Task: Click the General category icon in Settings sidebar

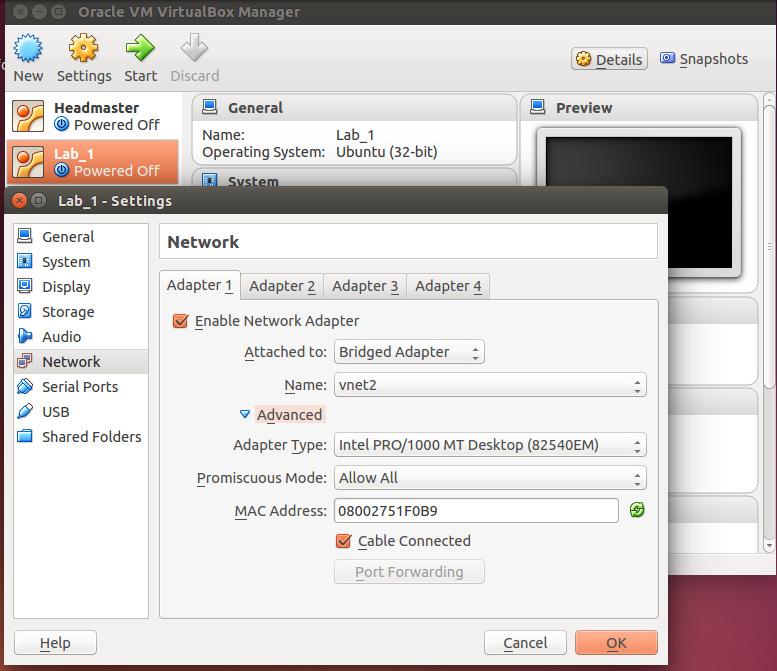Action: [25, 236]
